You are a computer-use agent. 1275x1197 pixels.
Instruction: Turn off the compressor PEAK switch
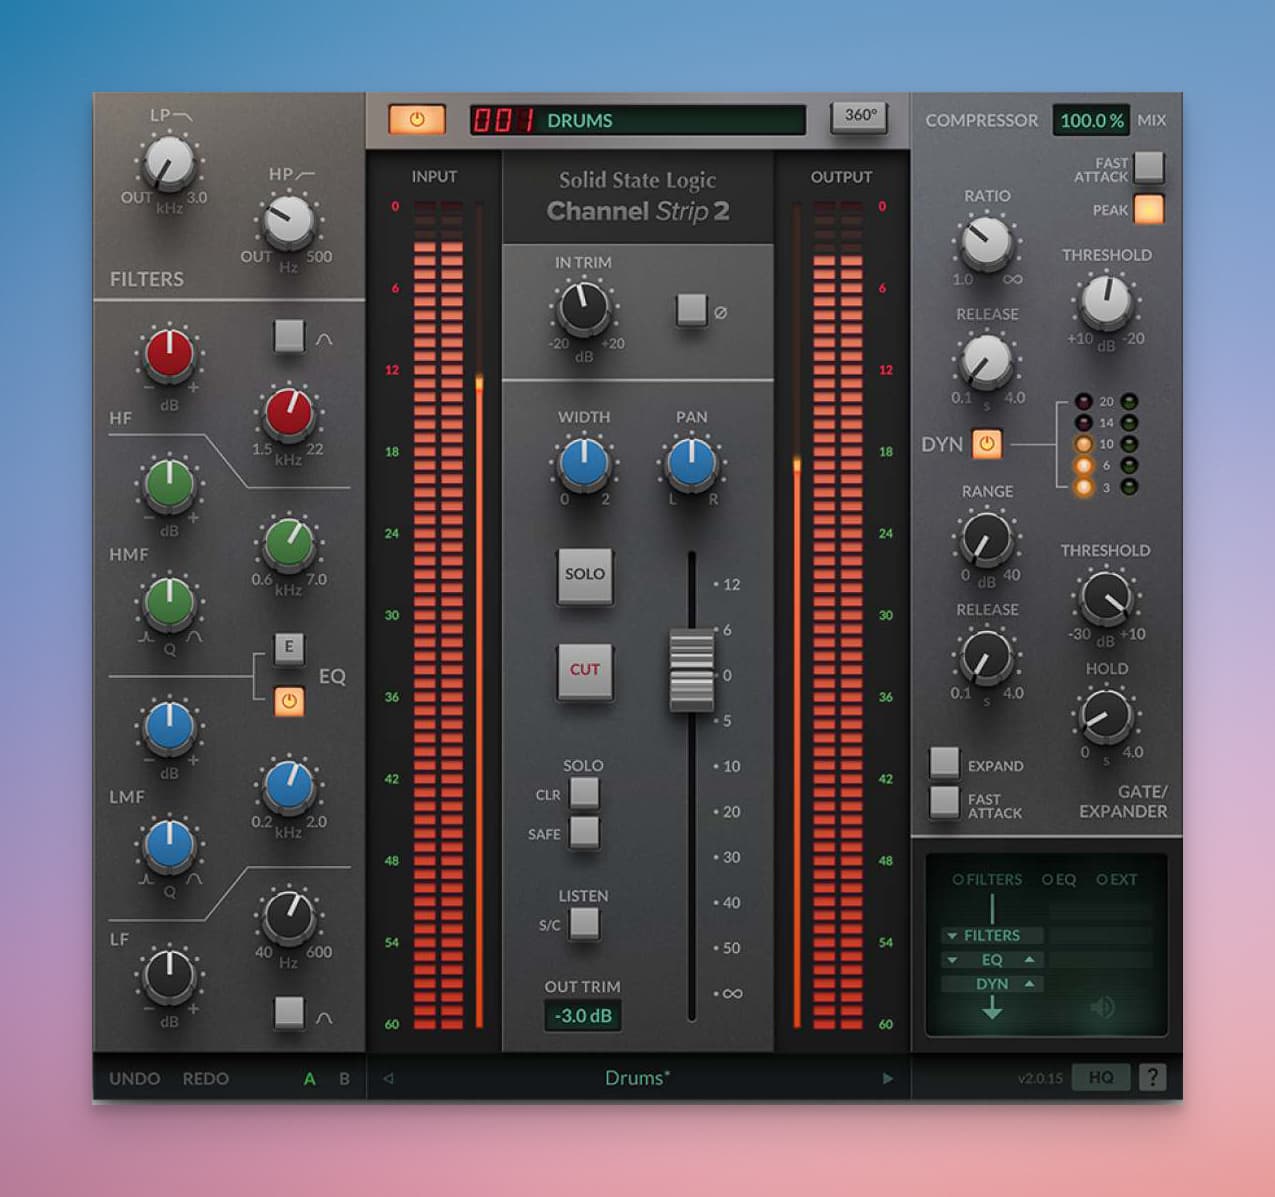pyautogui.click(x=1149, y=209)
